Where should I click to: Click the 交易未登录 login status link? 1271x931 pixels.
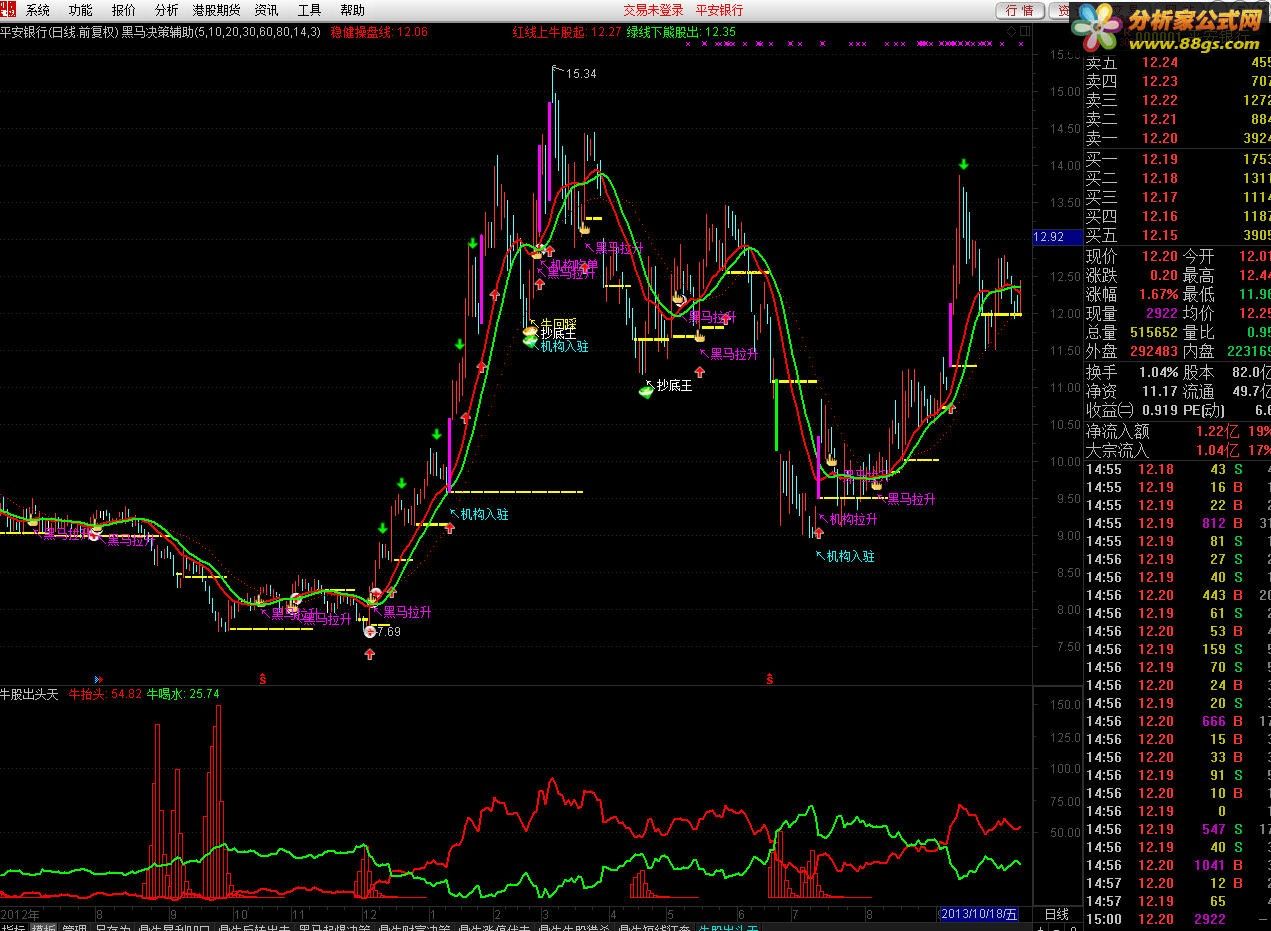point(654,10)
